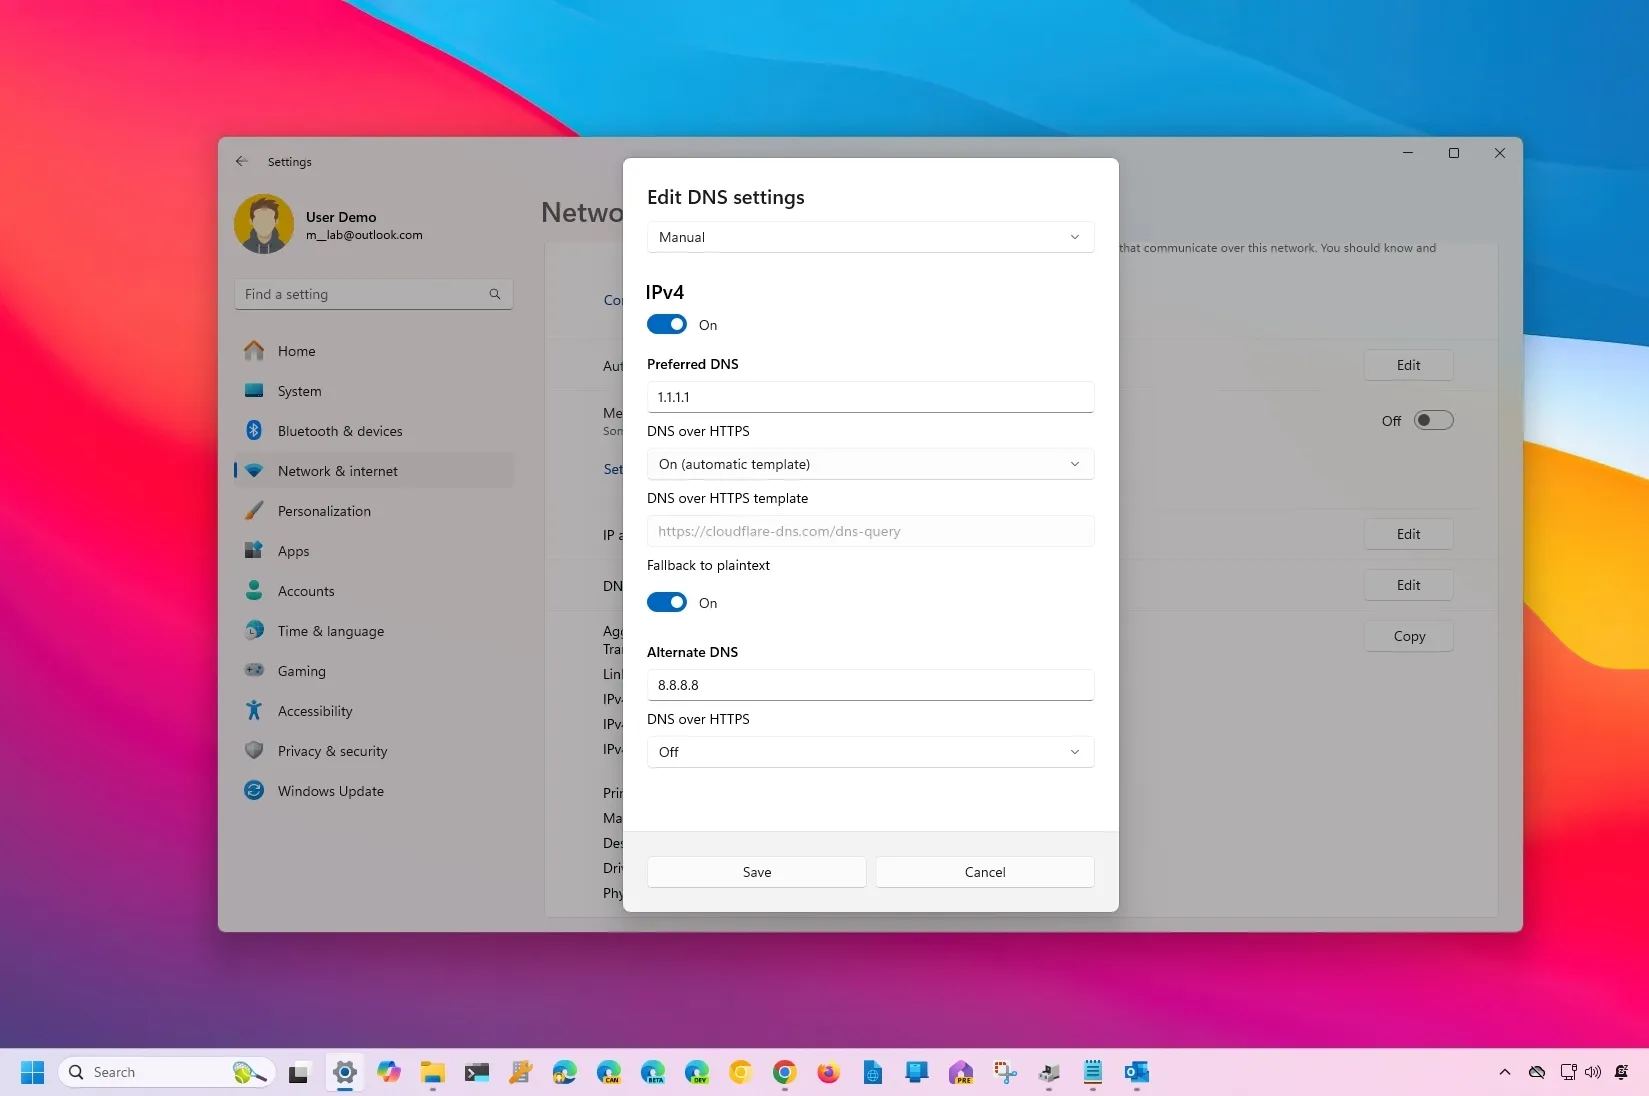Open the home icon with PRE badge in taskbar

coord(961,1073)
